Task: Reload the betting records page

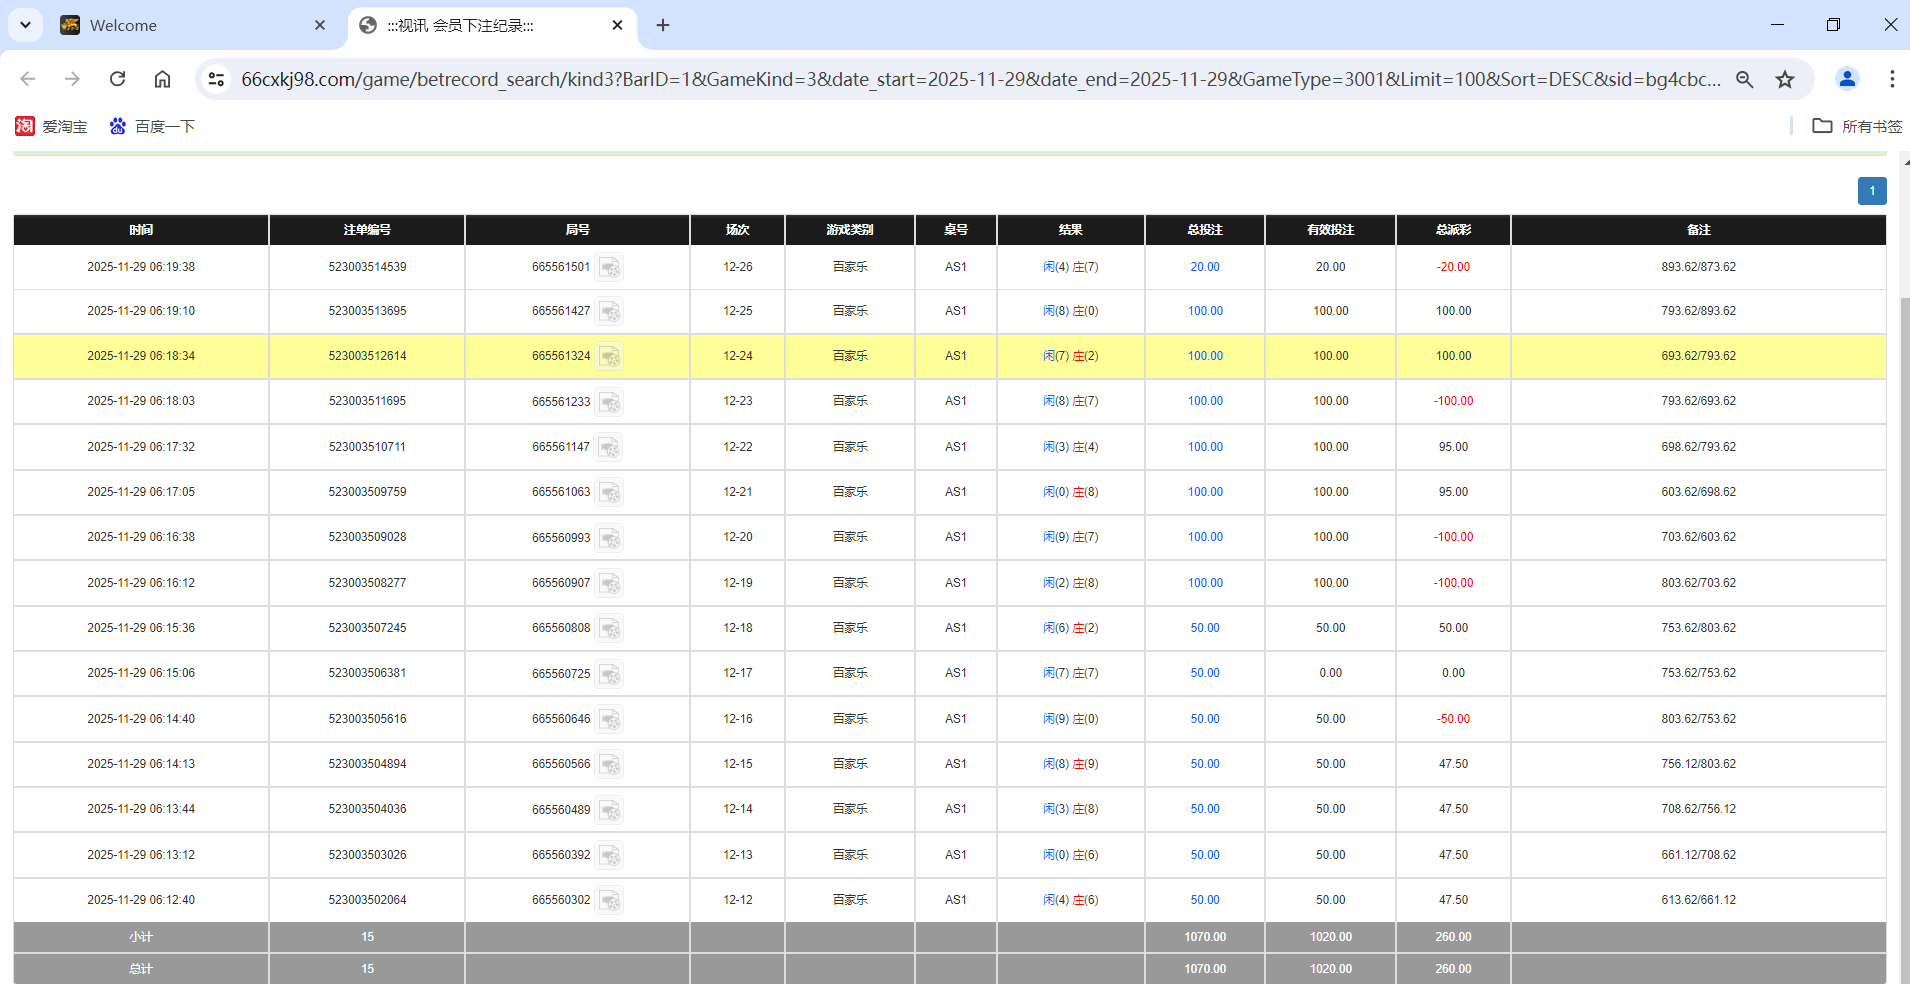Action: tap(117, 79)
